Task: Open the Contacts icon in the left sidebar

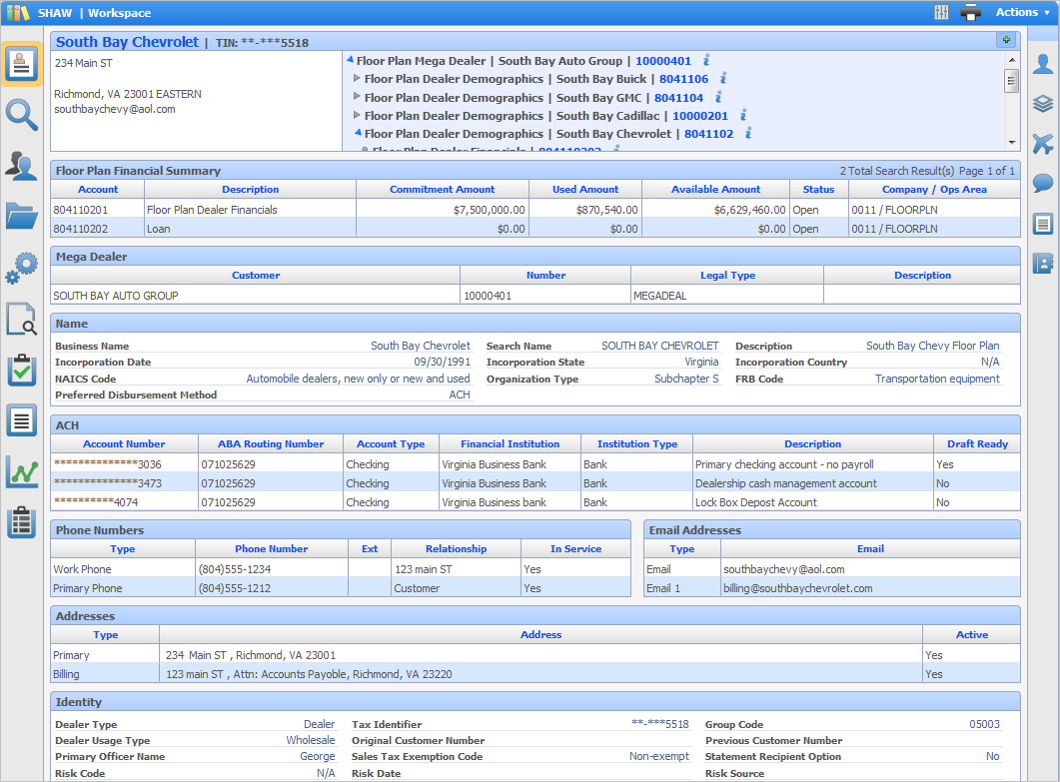Action: coord(22,166)
